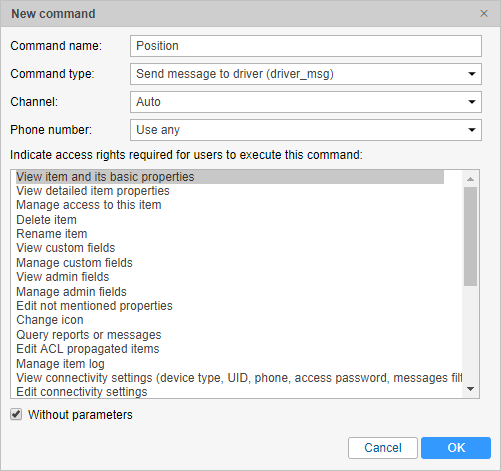Expand the Channel dropdown set to Auto
This screenshot has height=471, width=501.
306,102
